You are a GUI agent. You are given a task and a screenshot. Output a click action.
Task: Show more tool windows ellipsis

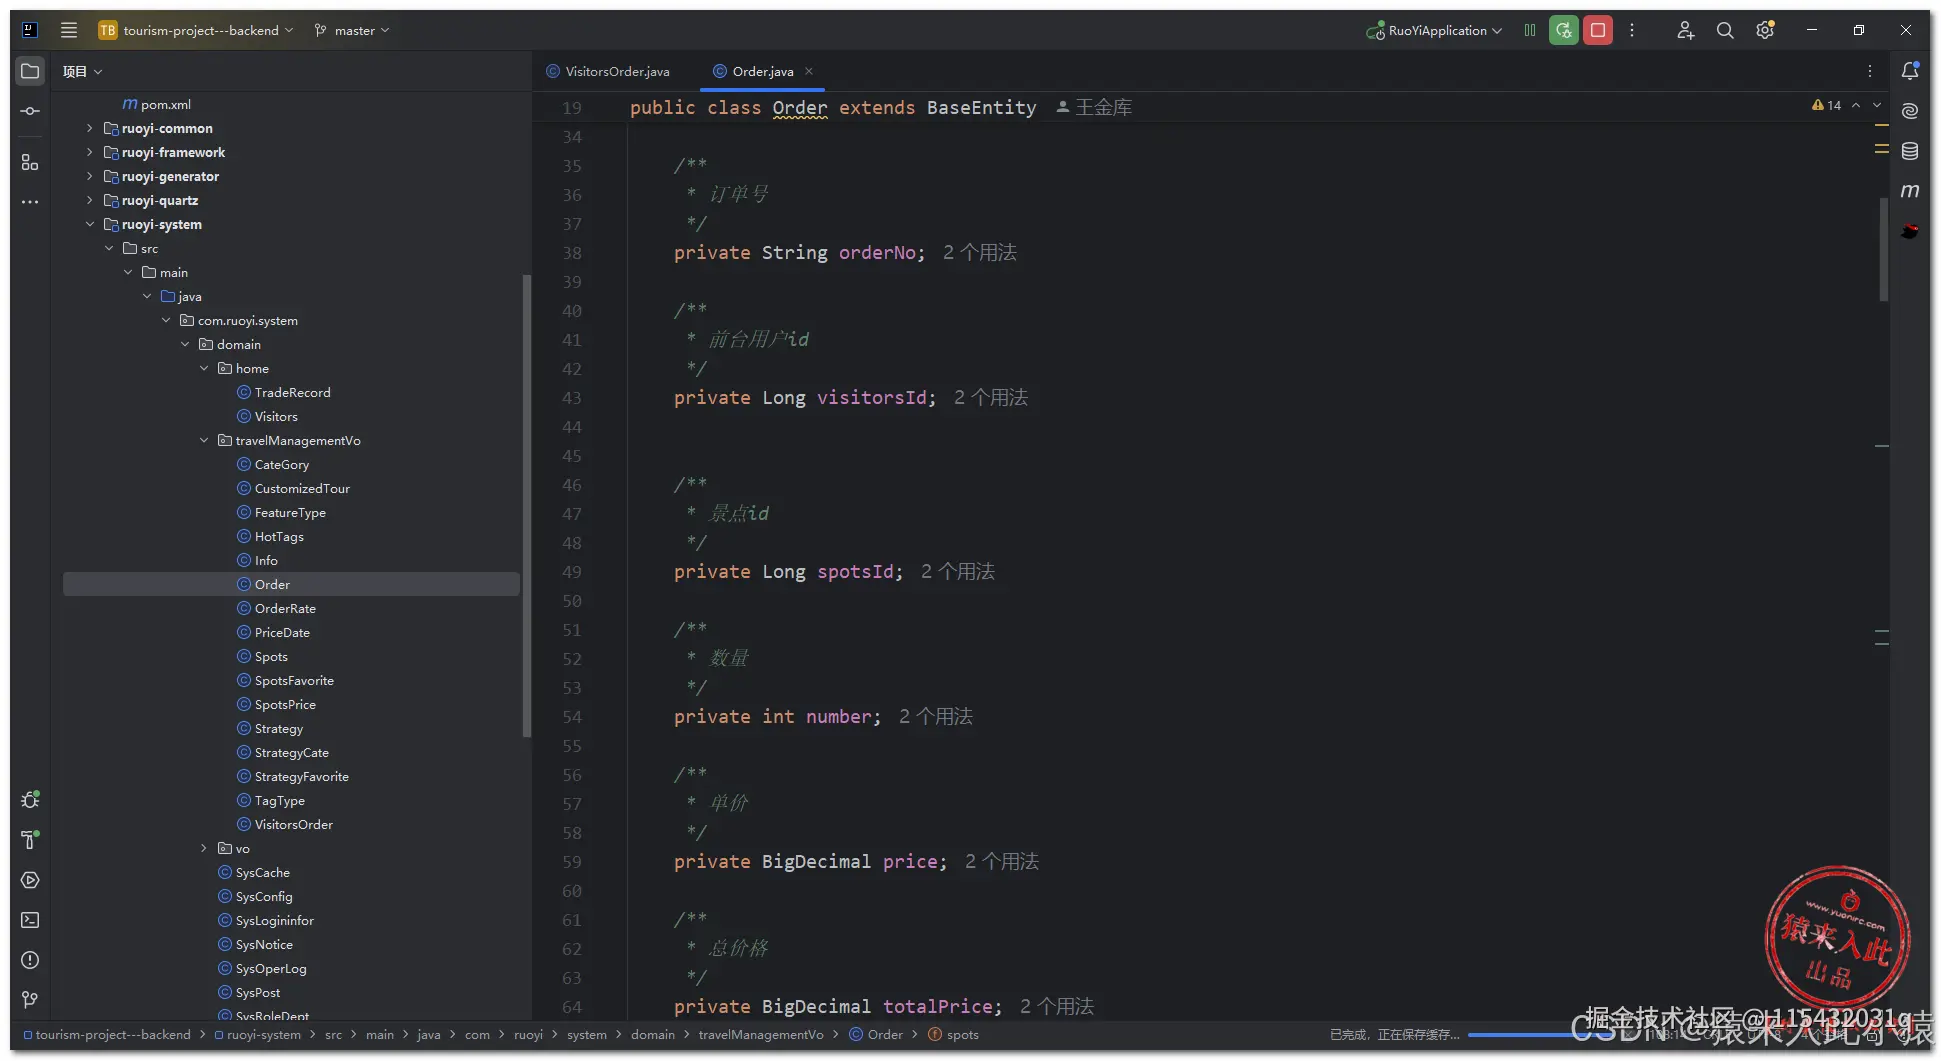(x=30, y=202)
